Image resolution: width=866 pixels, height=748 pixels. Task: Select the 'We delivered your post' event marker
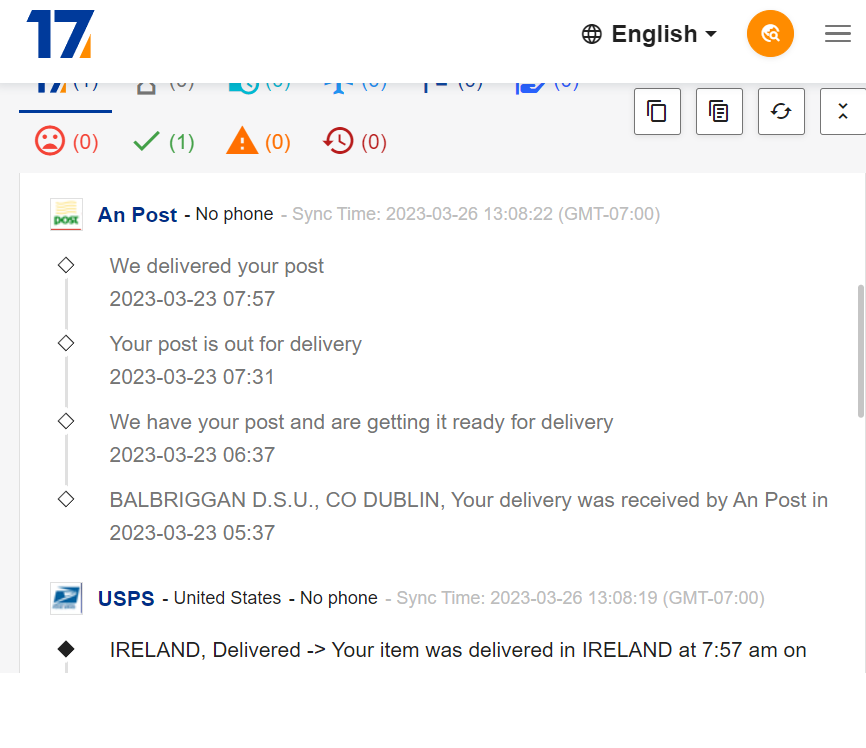(x=66, y=265)
